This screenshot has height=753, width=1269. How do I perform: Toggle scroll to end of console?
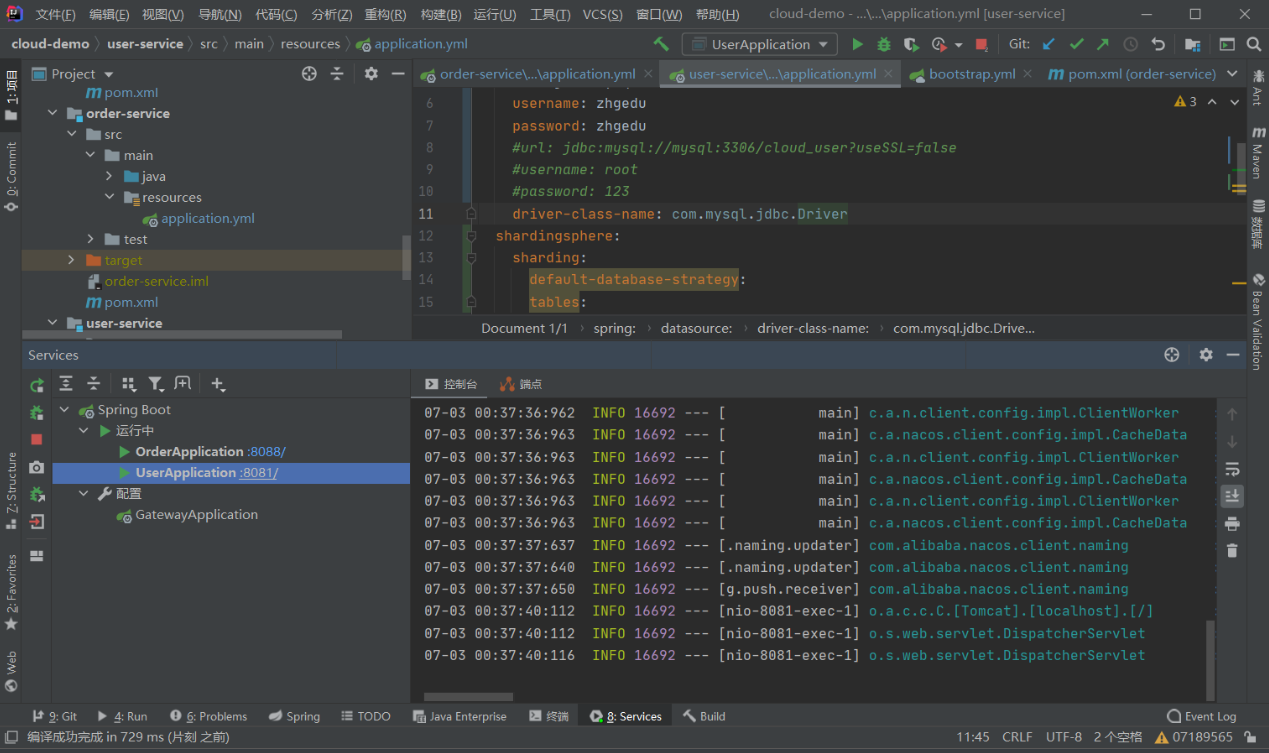click(1232, 496)
